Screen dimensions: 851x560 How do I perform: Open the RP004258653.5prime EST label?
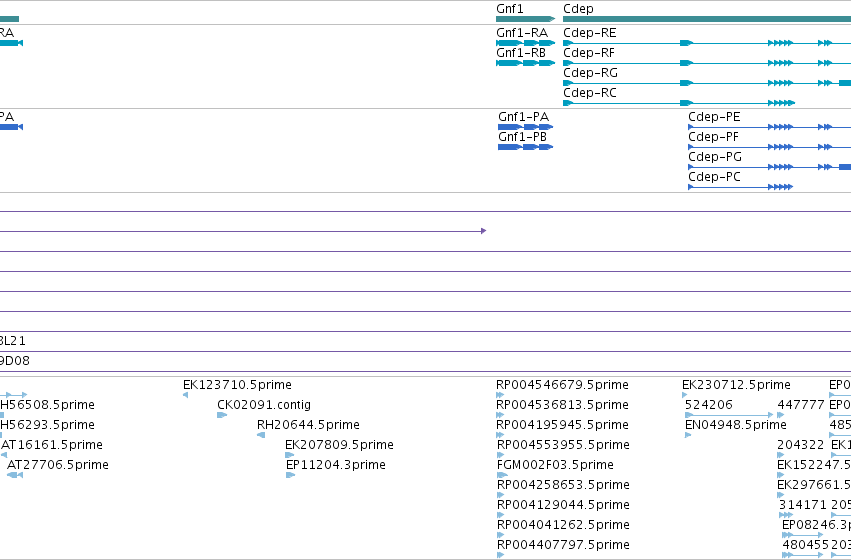coord(563,485)
